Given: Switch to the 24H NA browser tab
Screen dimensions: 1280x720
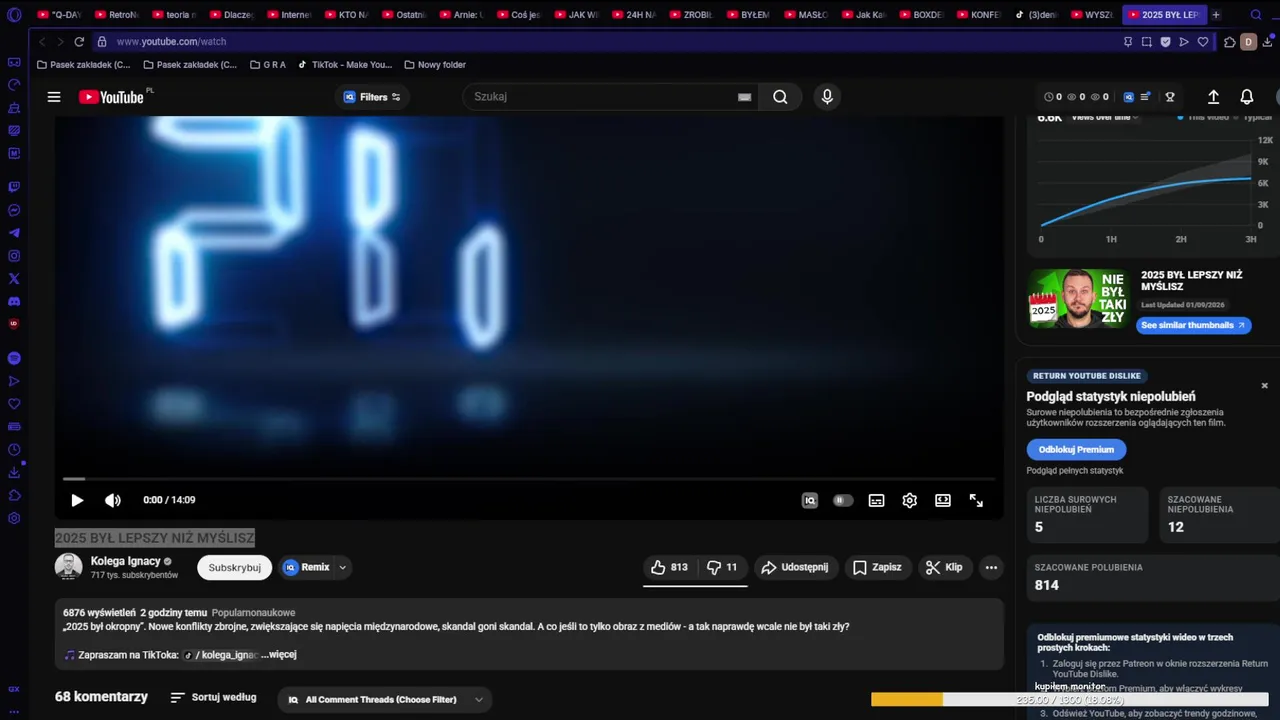Looking at the screenshot, I should tap(633, 15).
